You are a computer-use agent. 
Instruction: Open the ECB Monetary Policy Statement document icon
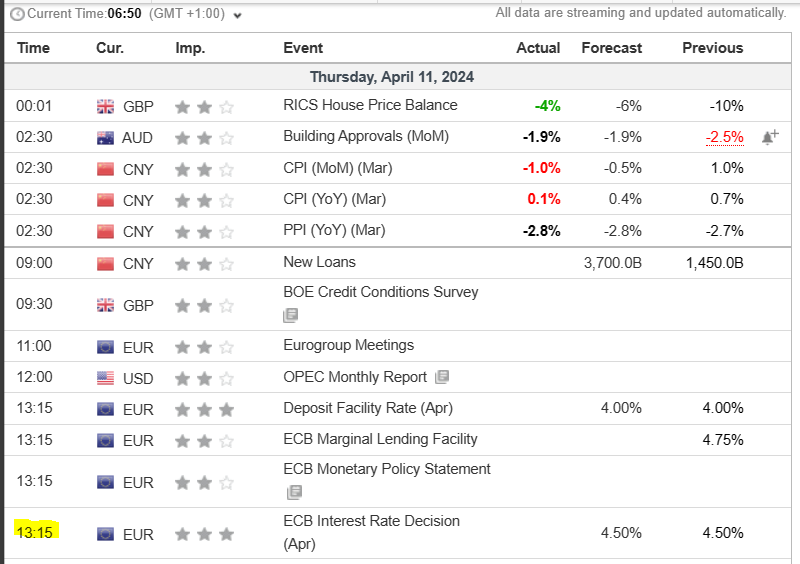click(294, 492)
